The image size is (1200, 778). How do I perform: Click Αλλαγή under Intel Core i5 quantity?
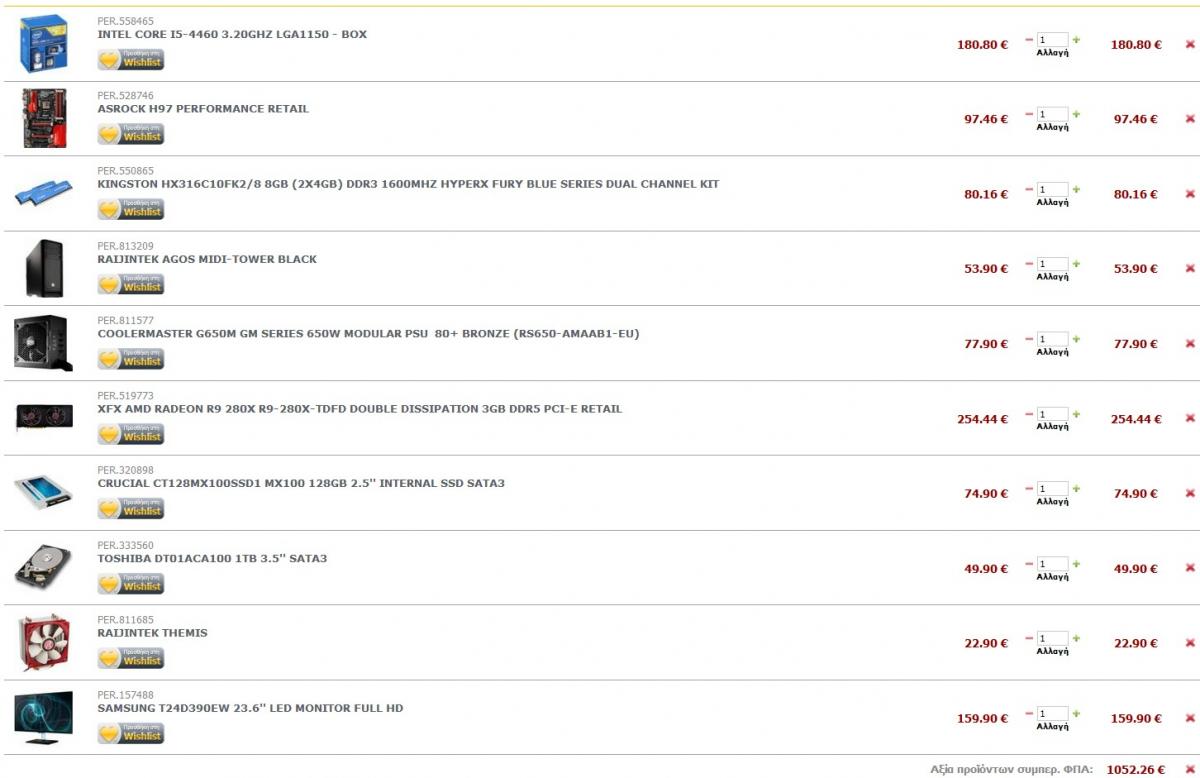[1053, 53]
